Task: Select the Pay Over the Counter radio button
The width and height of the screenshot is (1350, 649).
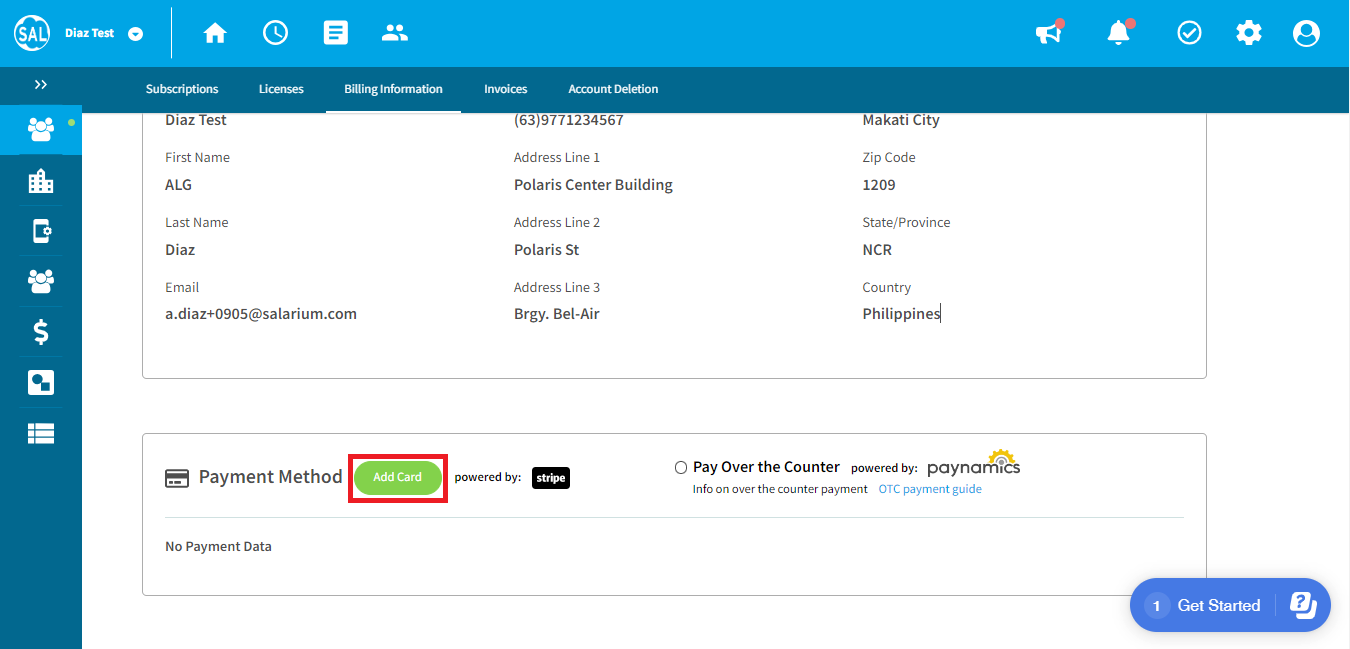Action: click(x=681, y=467)
